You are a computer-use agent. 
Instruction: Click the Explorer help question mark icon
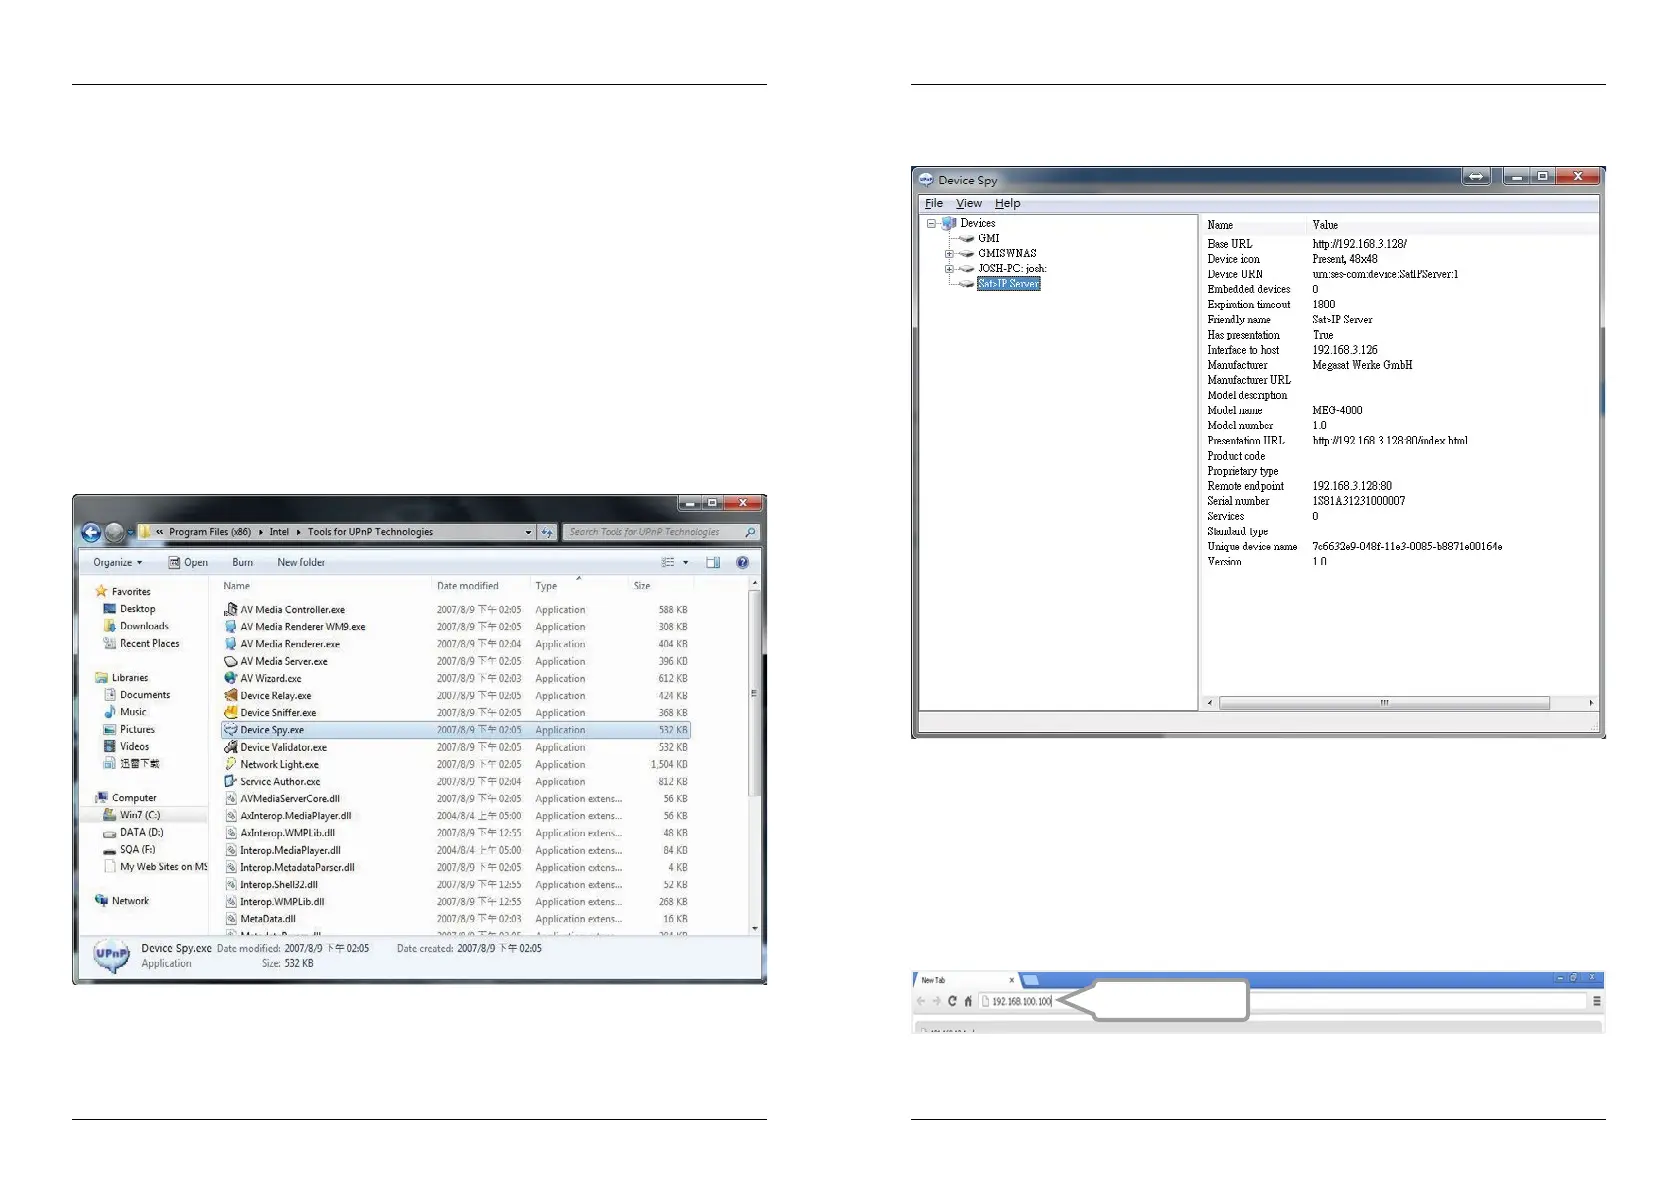pos(742,563)
